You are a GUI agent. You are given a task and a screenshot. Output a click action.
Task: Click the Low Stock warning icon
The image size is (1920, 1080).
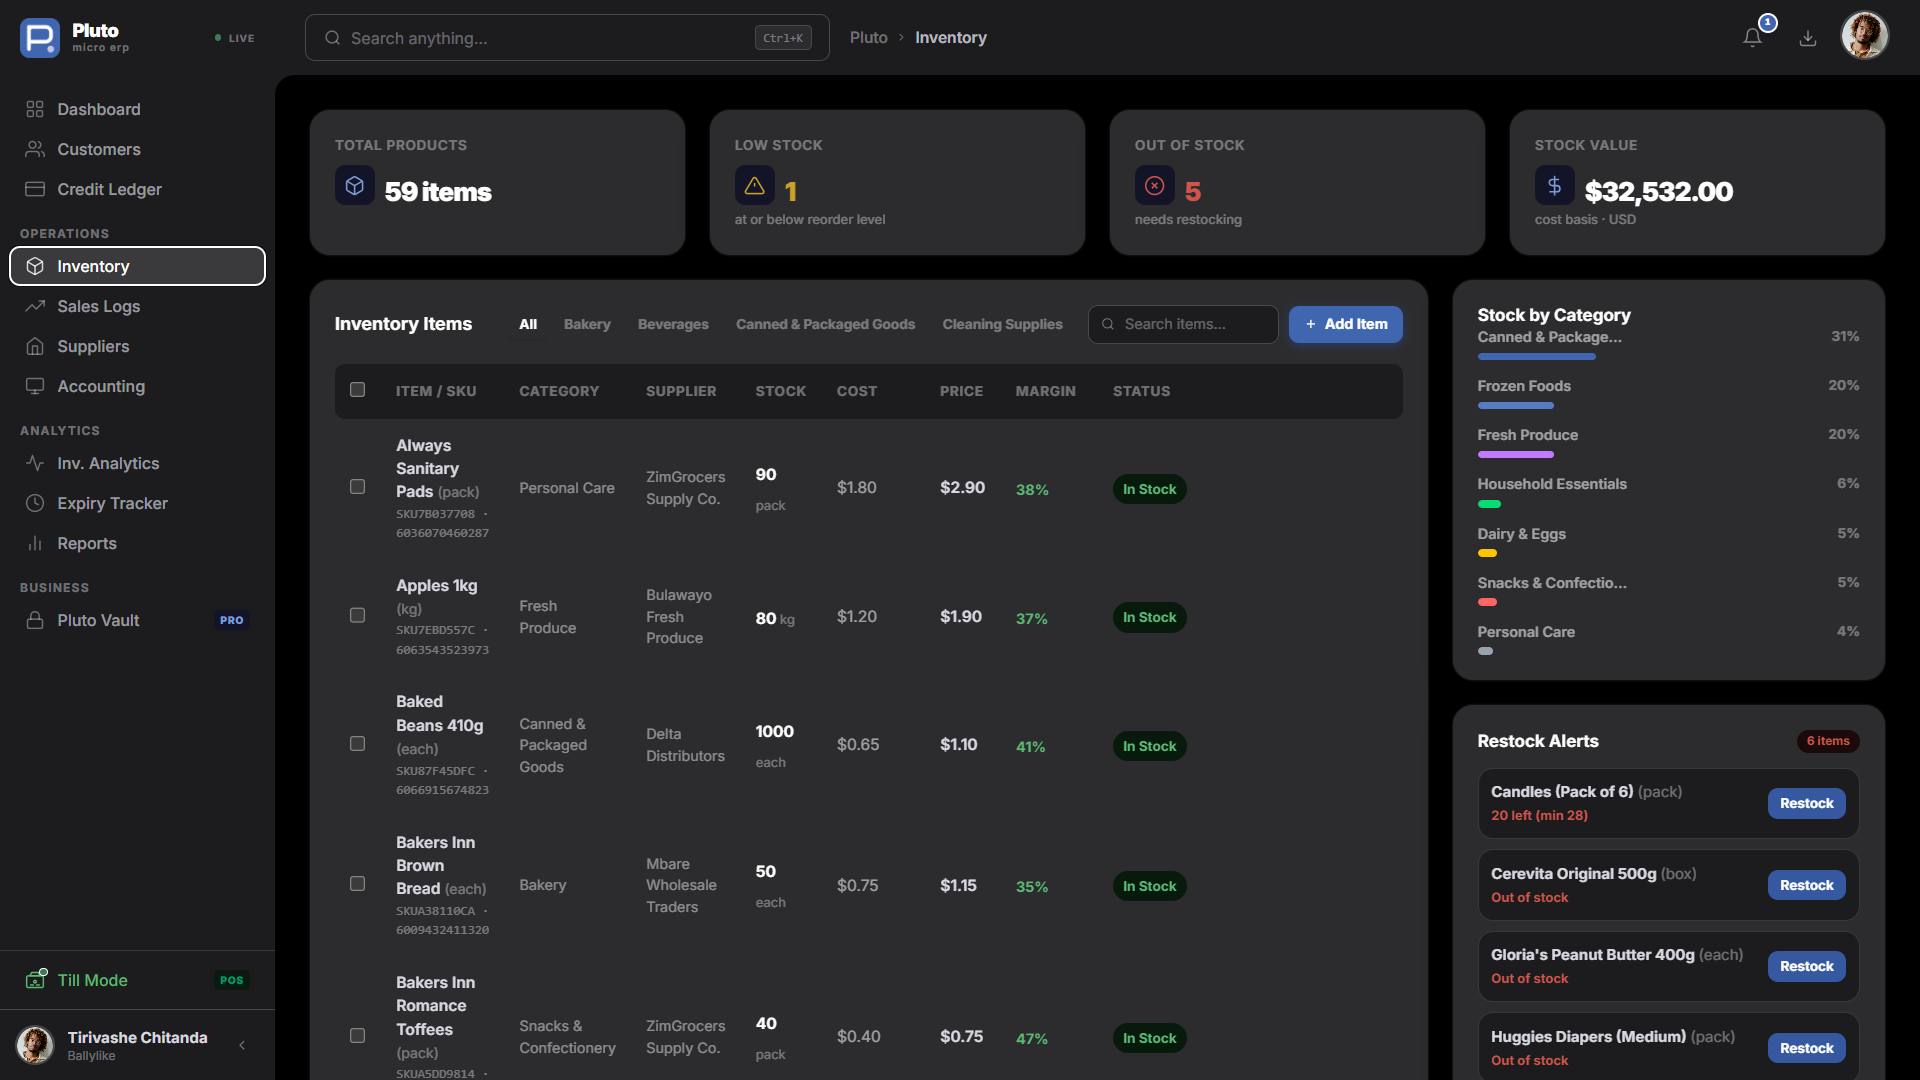coord(754,186)
